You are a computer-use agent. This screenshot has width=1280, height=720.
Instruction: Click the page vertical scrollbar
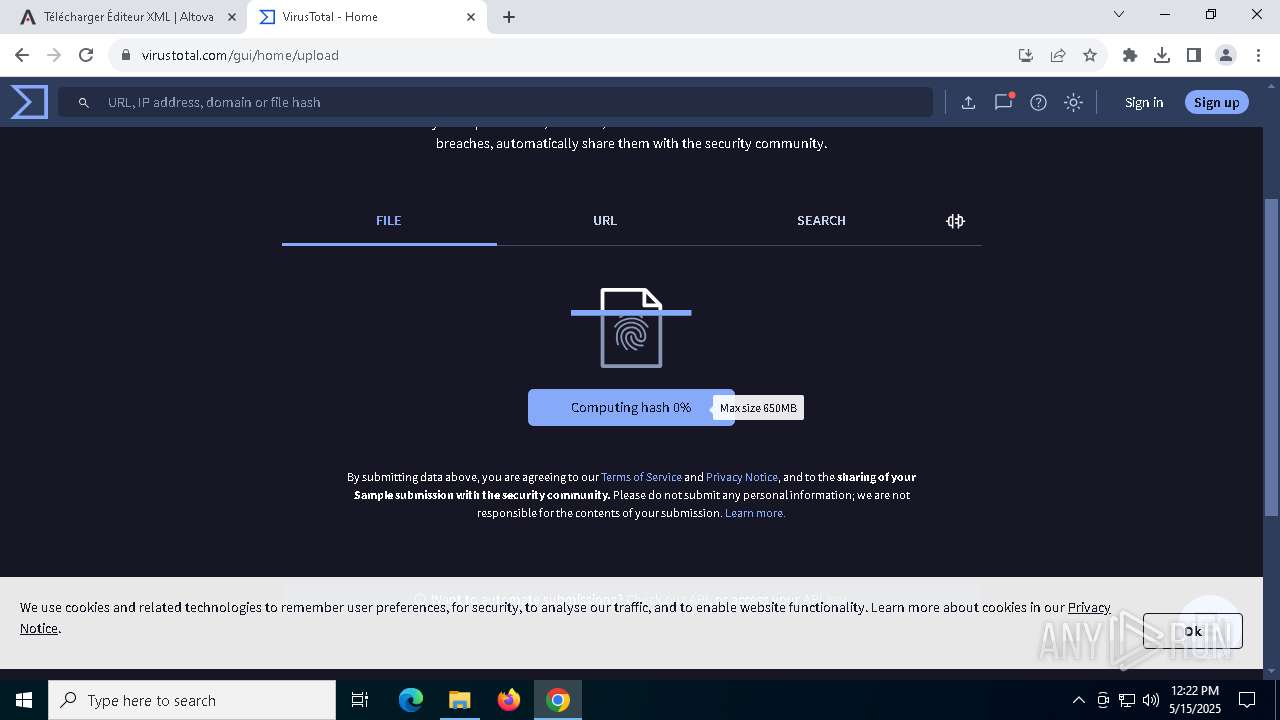pos(1271,357)
